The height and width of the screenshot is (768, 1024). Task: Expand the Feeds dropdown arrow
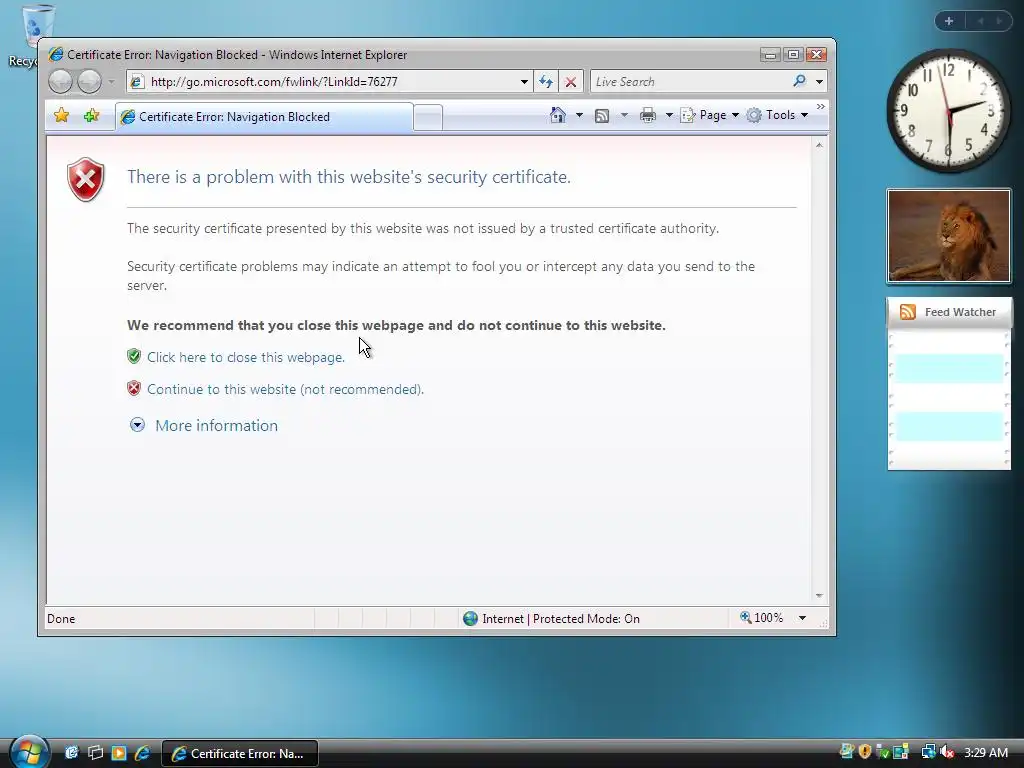[624, 115]
